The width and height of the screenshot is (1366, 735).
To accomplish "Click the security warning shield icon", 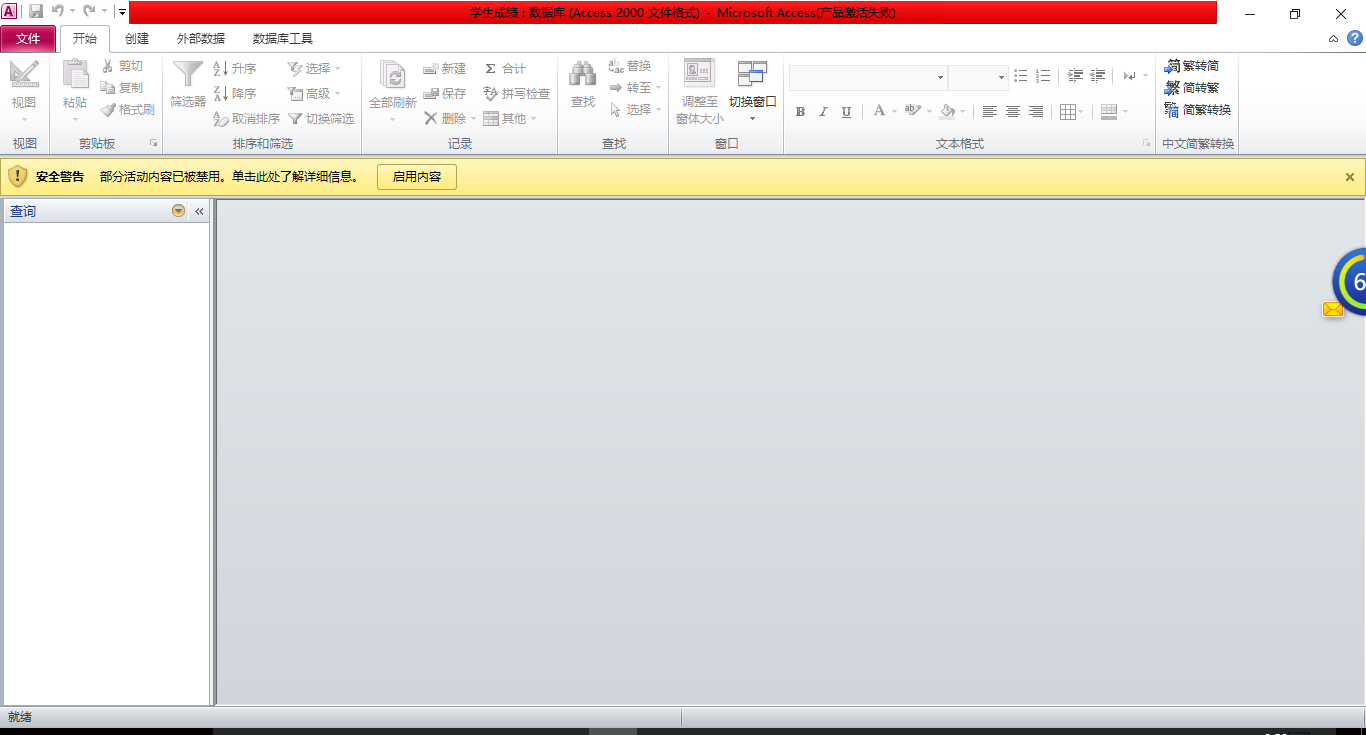I will click(x=18, y=177).
